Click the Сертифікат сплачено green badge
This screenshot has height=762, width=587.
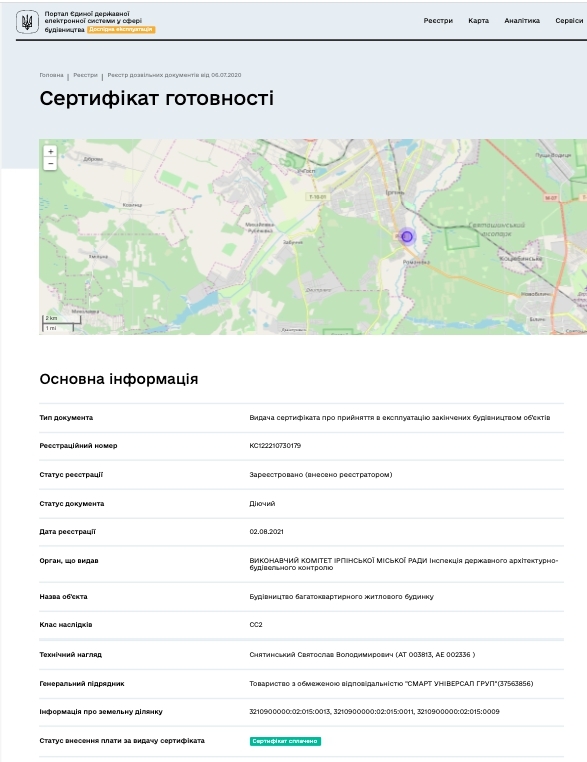[x=285, y=741]
